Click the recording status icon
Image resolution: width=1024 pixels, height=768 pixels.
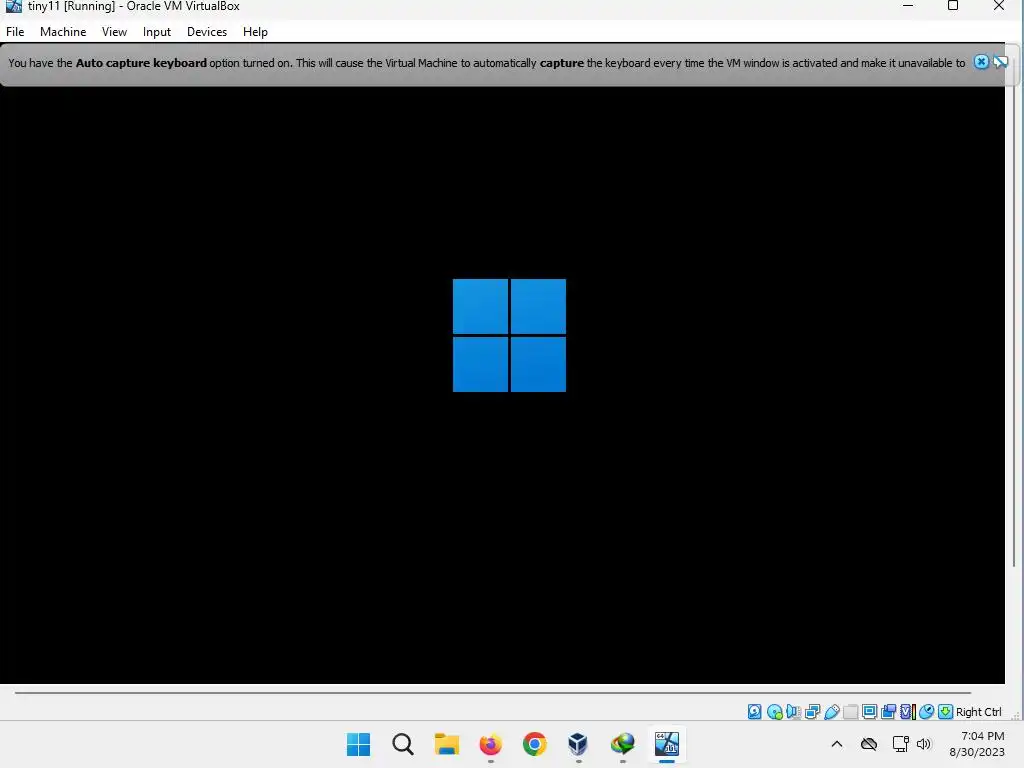pyautogui.click(x=888, y=711)
